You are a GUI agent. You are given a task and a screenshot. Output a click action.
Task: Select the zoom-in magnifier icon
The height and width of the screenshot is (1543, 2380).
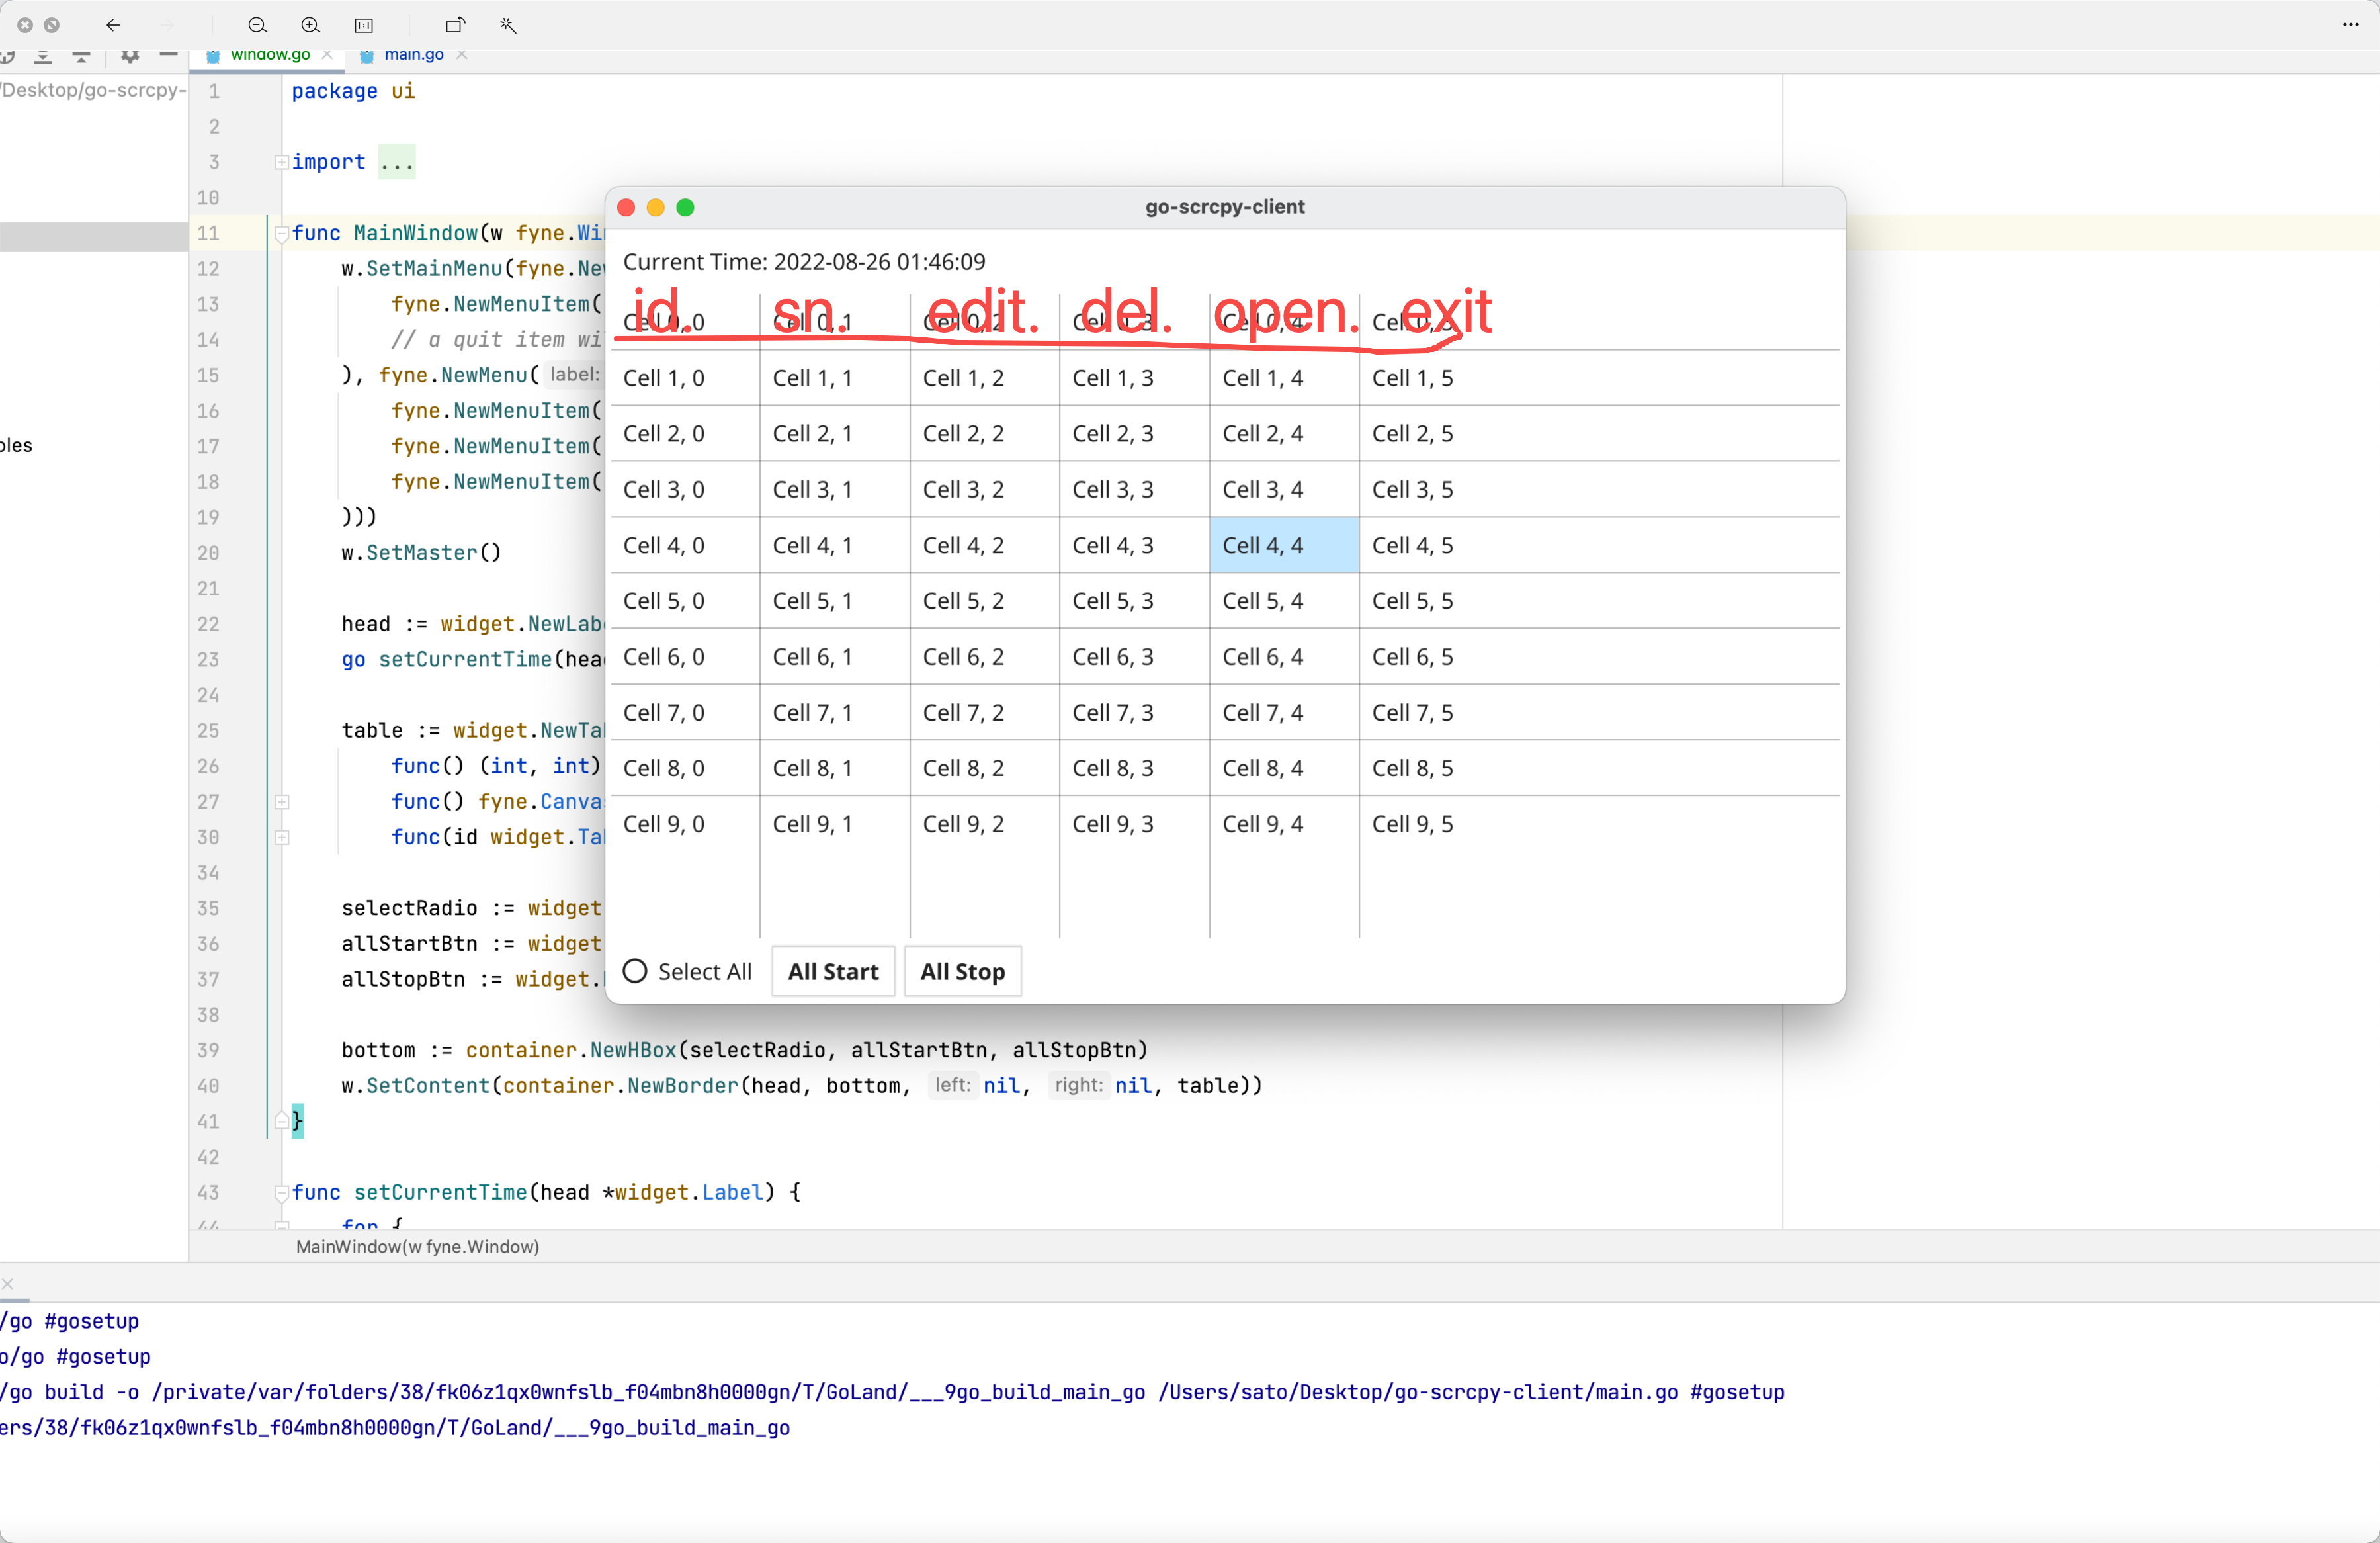coord(311,26)
